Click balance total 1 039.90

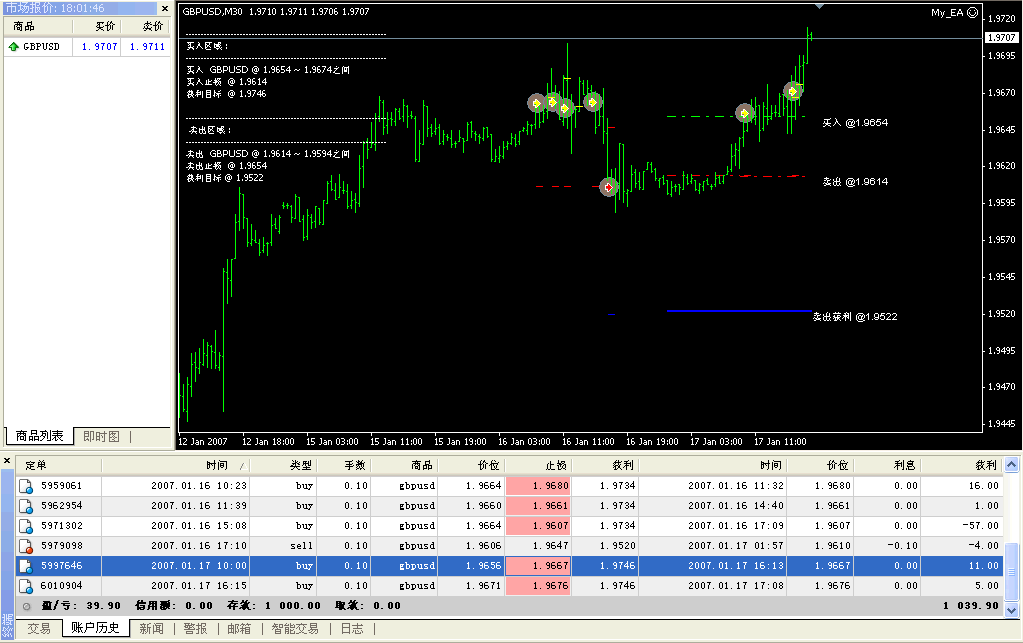971,606
